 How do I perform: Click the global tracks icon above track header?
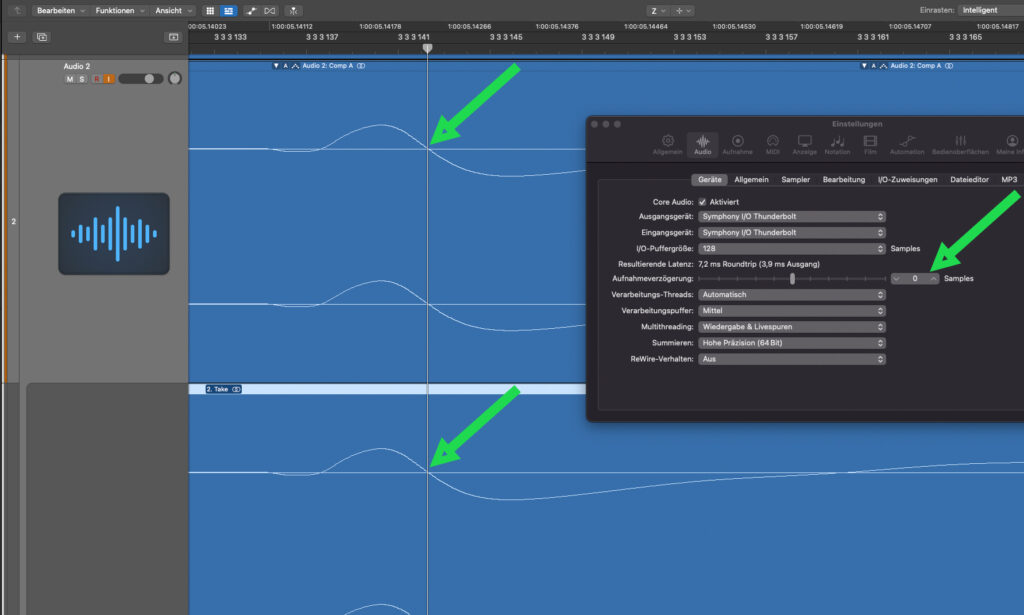coord(173,37)
